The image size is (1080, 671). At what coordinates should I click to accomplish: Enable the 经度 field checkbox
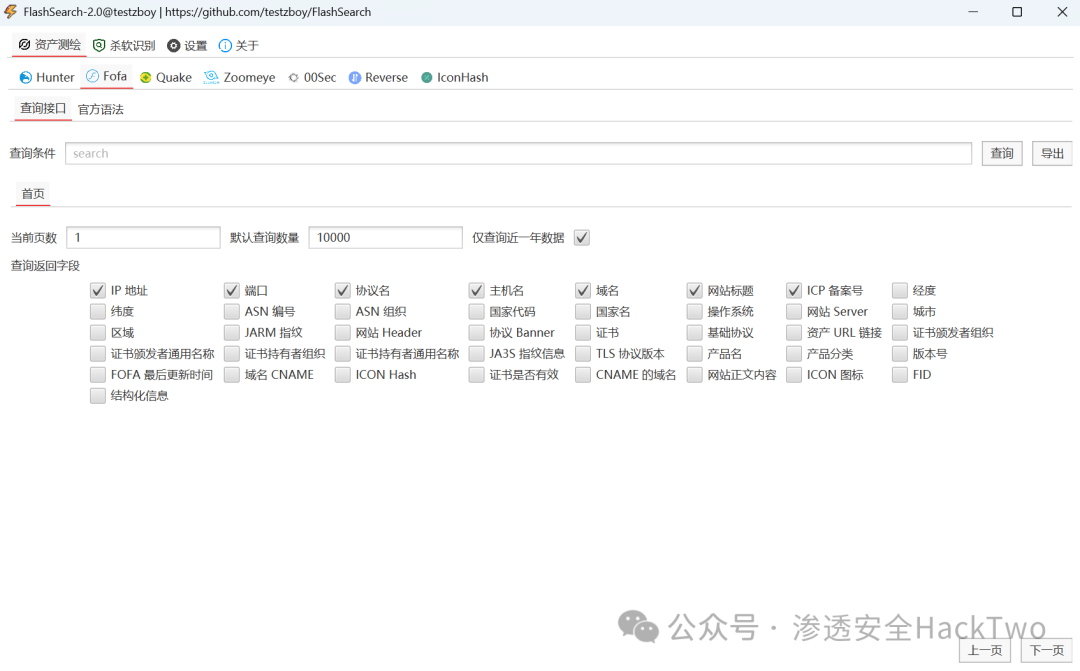900,291
